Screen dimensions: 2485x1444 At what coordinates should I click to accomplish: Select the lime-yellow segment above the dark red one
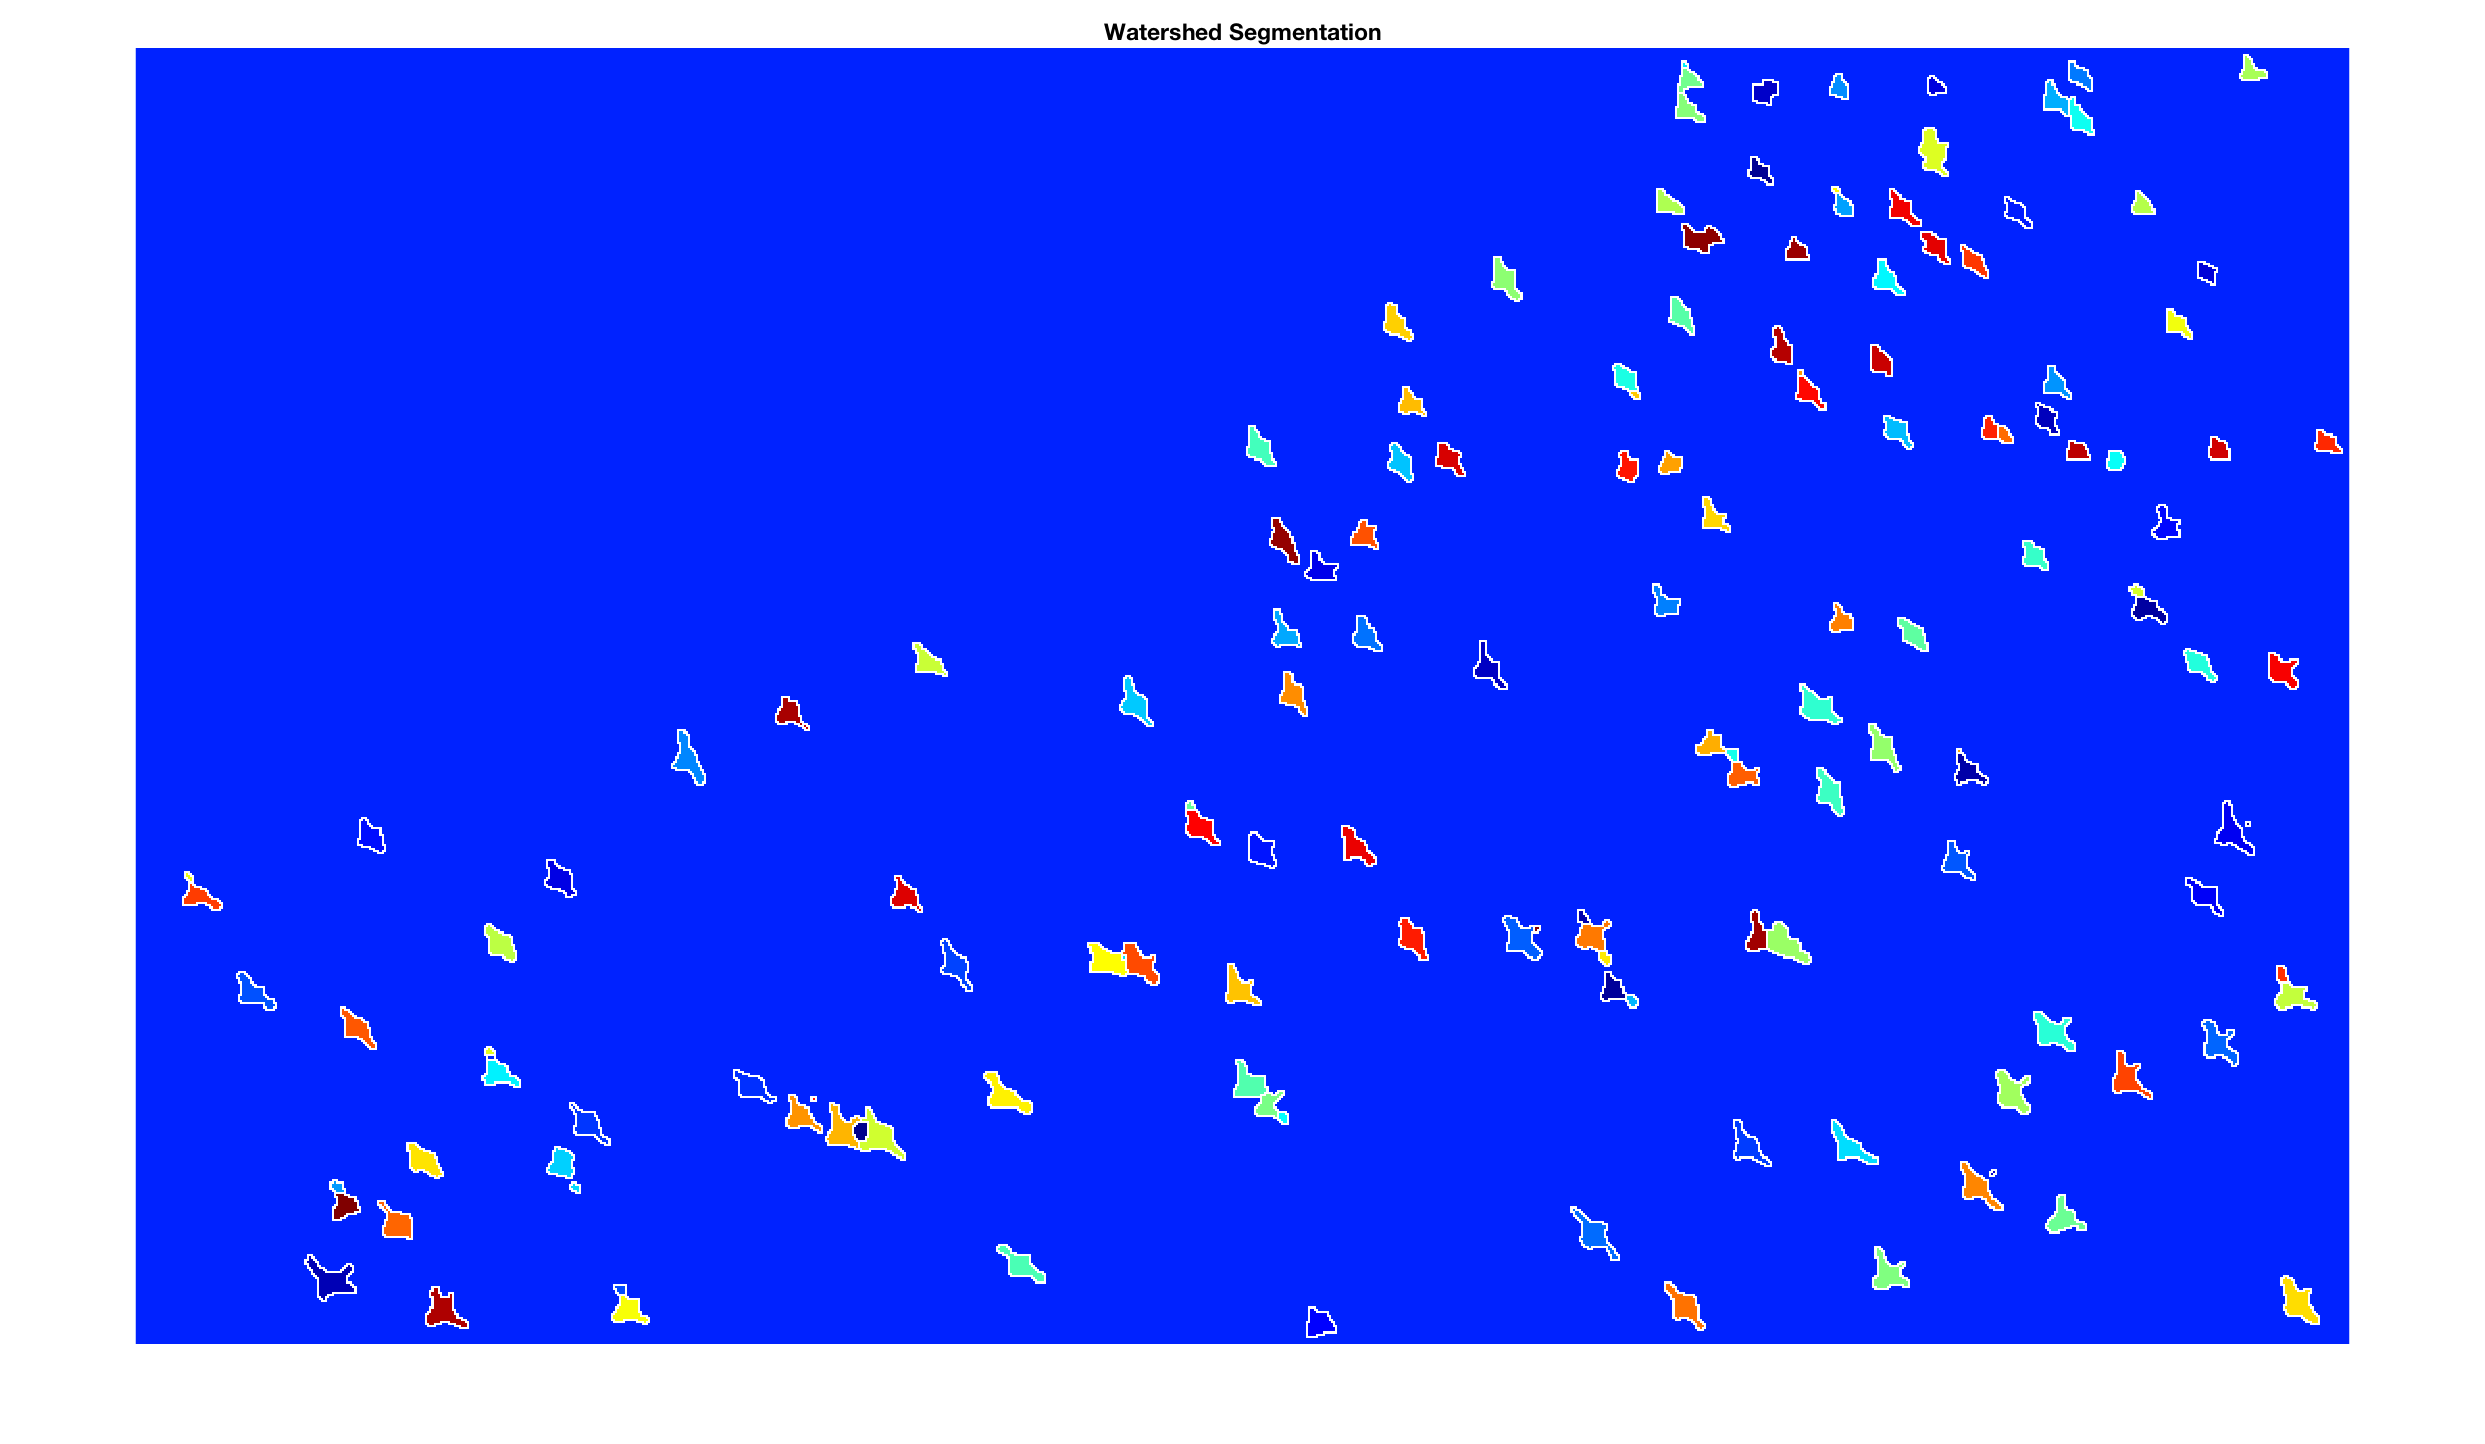pyautogui.click(x=928, y=660)
